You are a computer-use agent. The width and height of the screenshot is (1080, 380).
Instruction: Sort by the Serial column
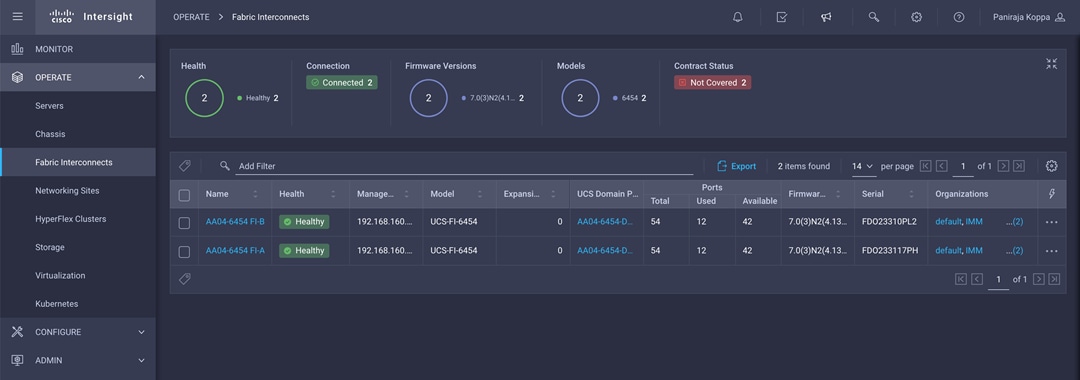tap(911, 194)
